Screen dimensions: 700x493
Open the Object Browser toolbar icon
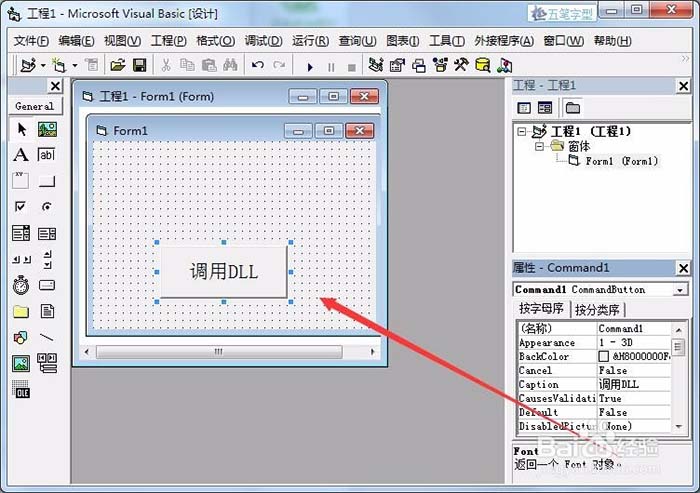point(440,65)
